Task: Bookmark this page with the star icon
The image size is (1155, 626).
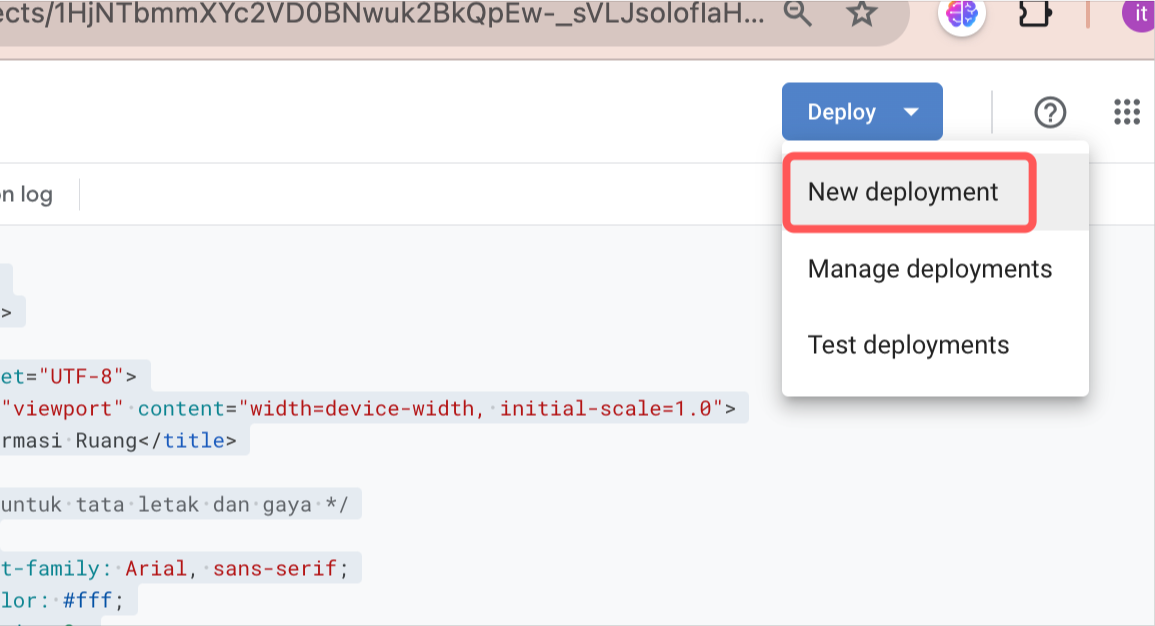Action: [x=861, y=13]
